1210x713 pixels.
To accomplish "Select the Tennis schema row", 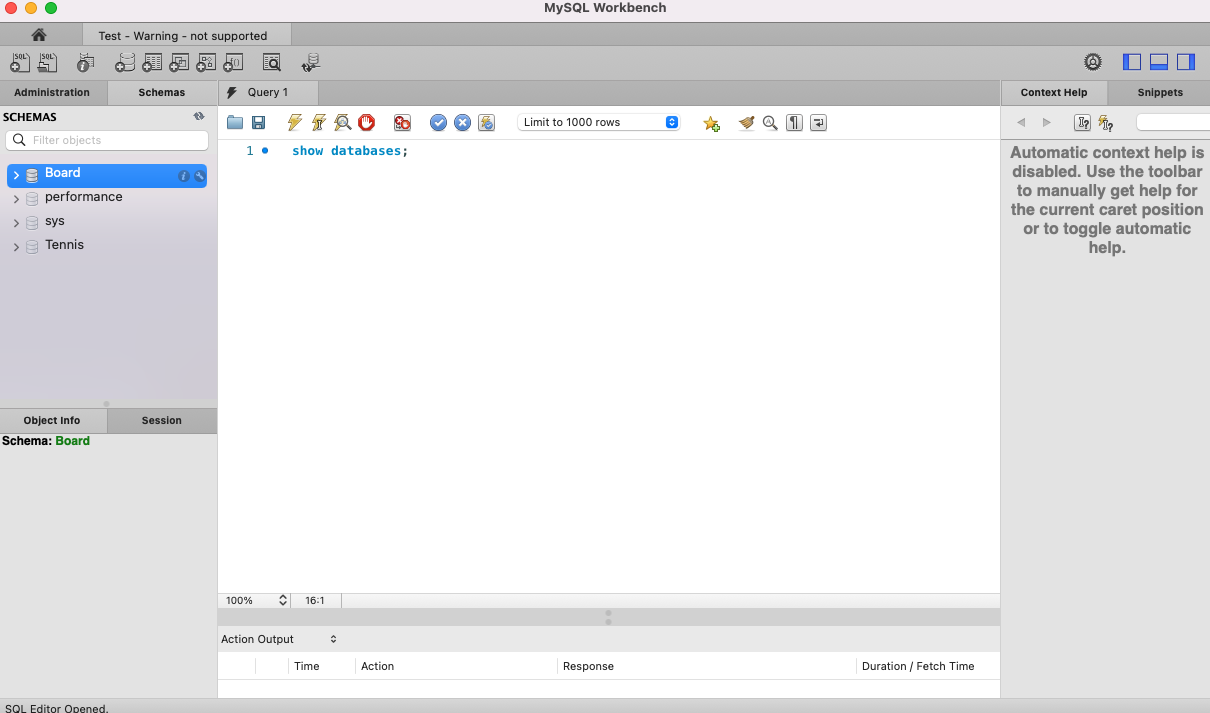I will [x=108, y=246].
